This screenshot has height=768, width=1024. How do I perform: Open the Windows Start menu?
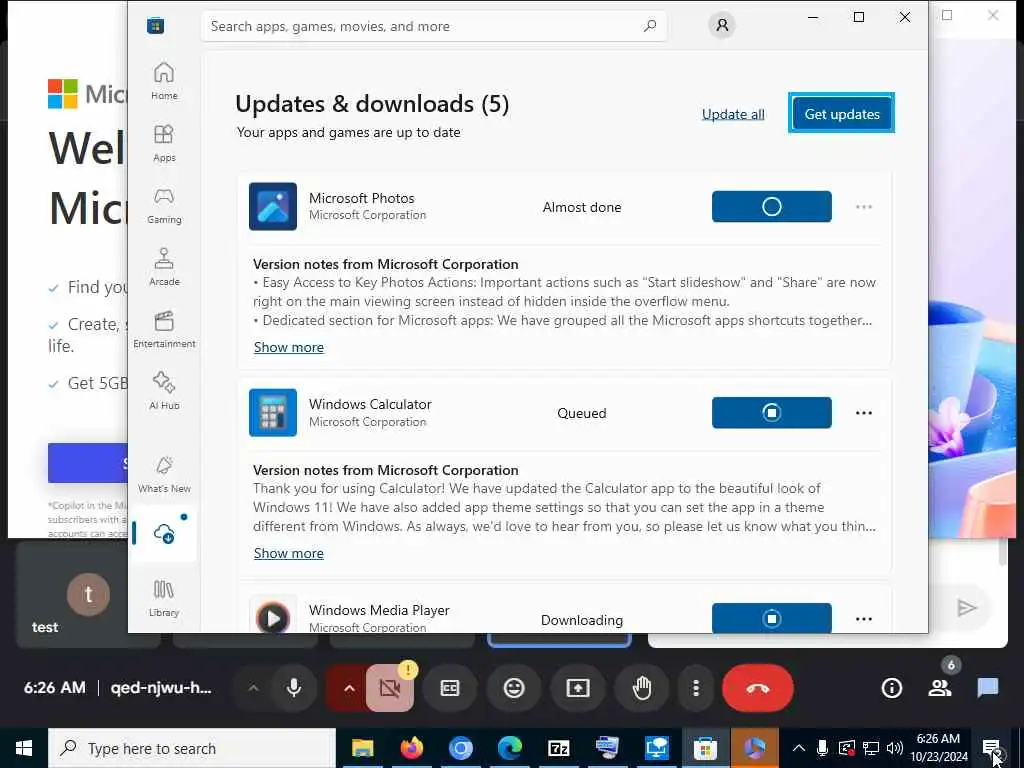point(24,748)
